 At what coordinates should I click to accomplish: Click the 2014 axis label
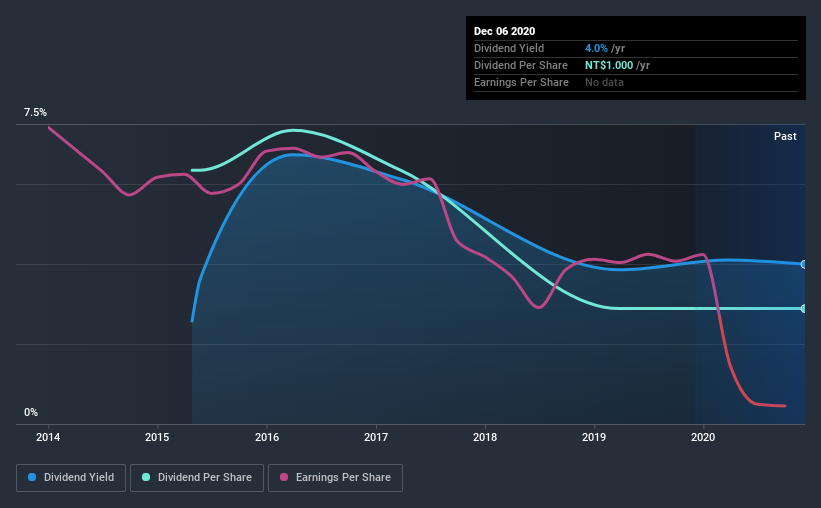click(x=48, y=437)
